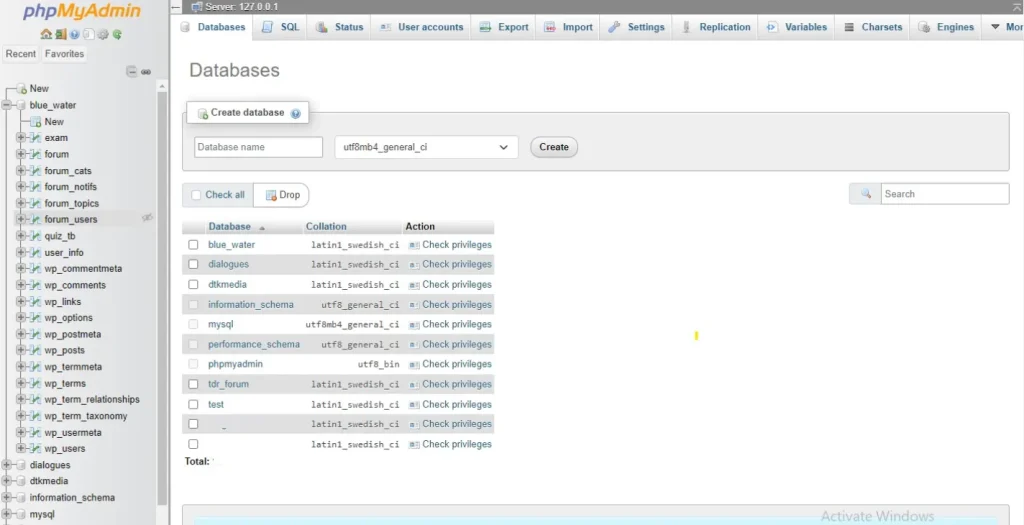The image size is (1024, 525).
Task: Reload navigation panel with green arrow icon
Action: pyautogui.click(x=118, y=35)
